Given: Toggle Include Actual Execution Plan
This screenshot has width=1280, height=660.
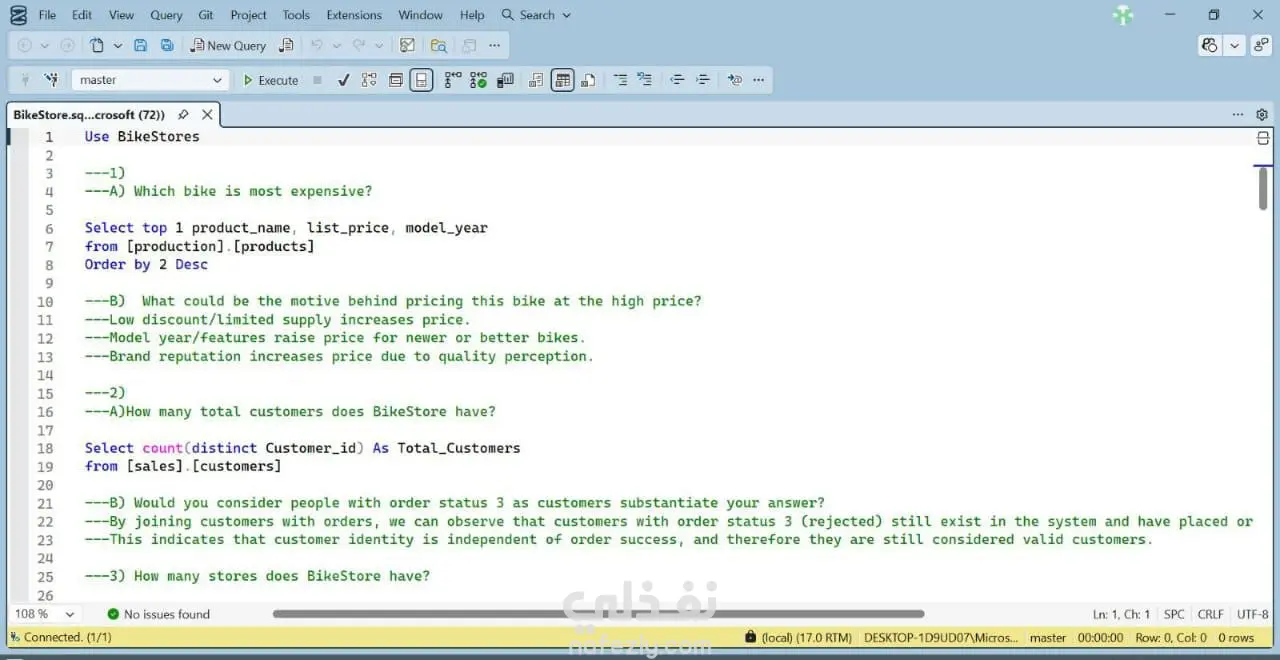Looking at the screenshot, I should [453, 80].
